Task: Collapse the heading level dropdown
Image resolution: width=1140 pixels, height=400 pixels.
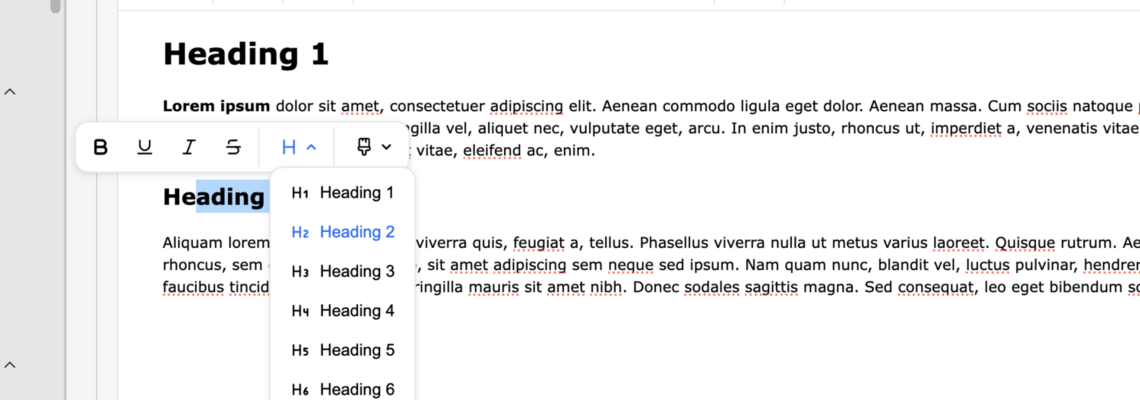Action: tap(299, 148)
